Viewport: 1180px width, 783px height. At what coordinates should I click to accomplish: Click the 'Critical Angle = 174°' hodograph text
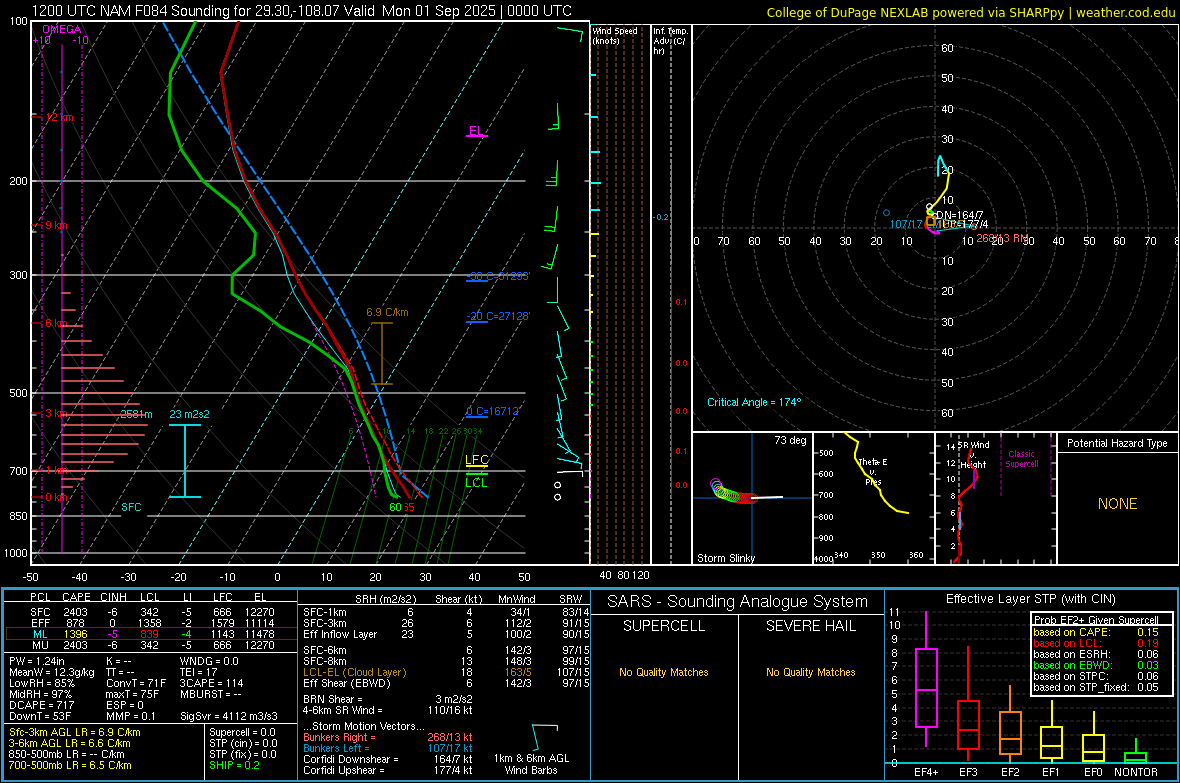754,402
